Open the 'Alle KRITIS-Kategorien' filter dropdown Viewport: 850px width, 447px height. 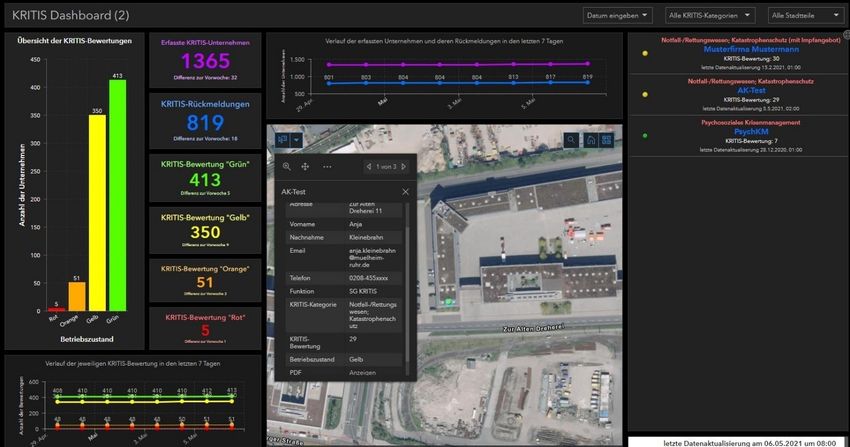(710, 16)
